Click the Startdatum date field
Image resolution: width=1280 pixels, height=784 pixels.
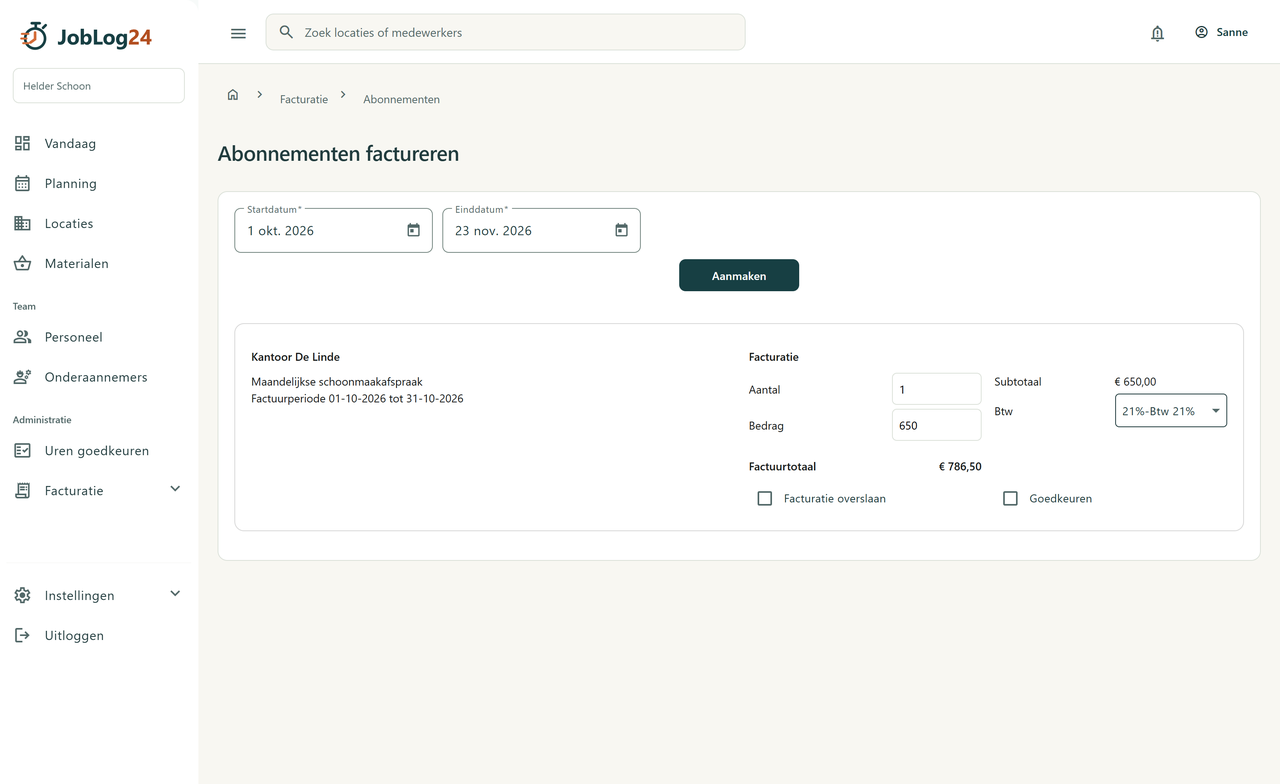[x=333, y=230]
